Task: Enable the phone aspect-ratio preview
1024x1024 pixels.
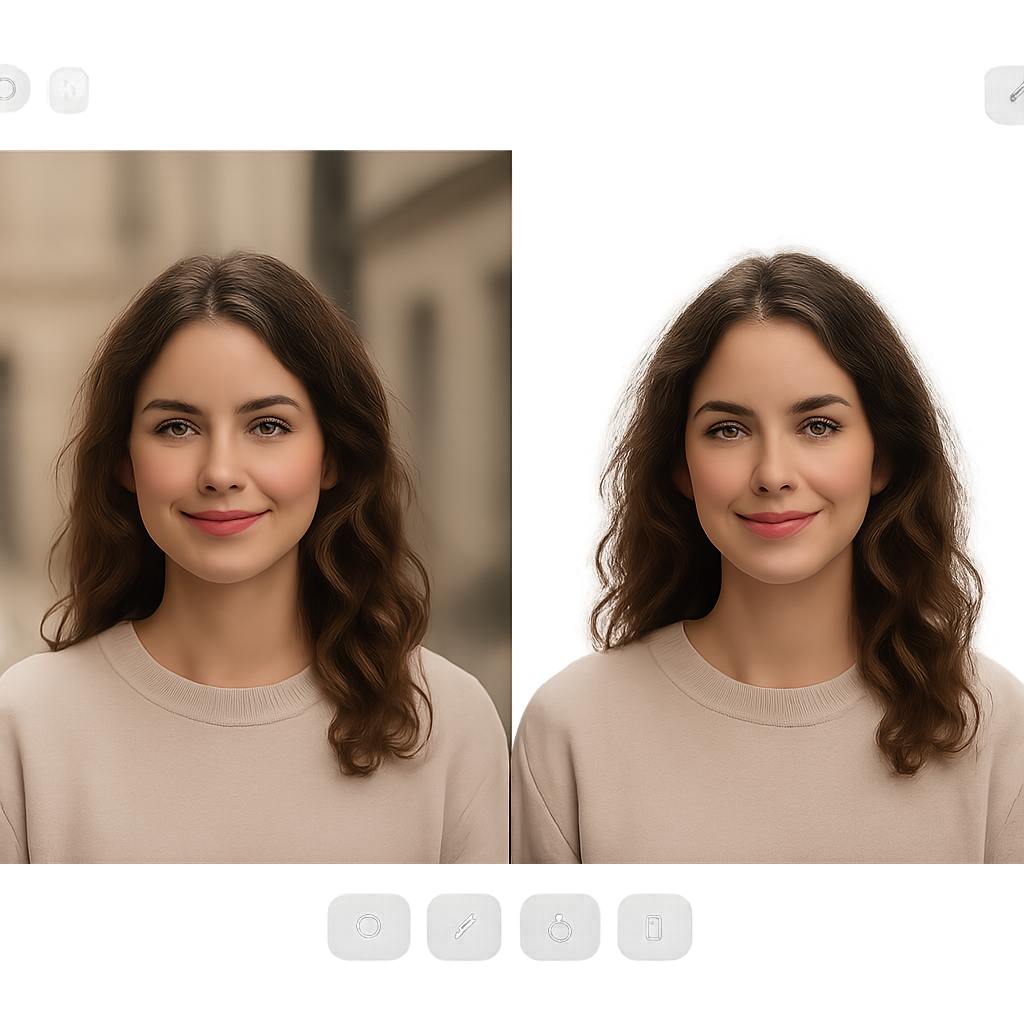Action: click(x=652, y=925)
